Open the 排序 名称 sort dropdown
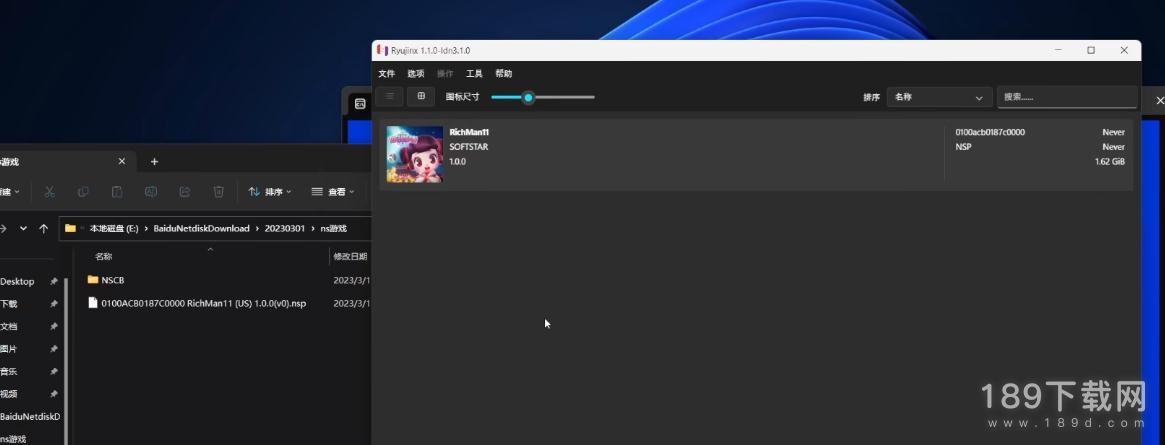Viewport: 1165px width, 445px height. [x=938, y=97]
